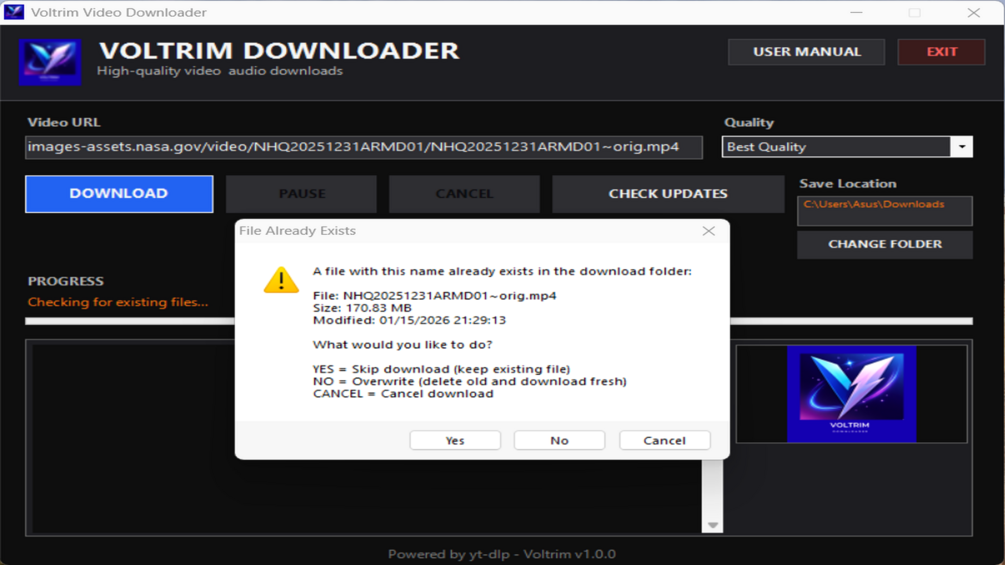Click the download progress bar

[499, 321]
